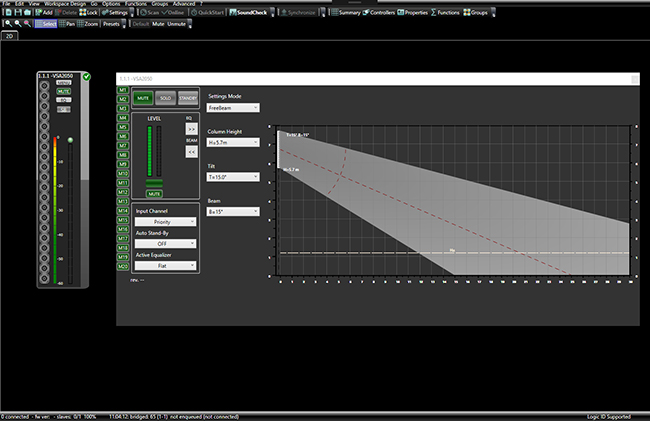Screen dimensions: 650x421
Task: Toggle the green MUTE button beside SOLO
Action: pyautogui.click(x=143, y=98)
